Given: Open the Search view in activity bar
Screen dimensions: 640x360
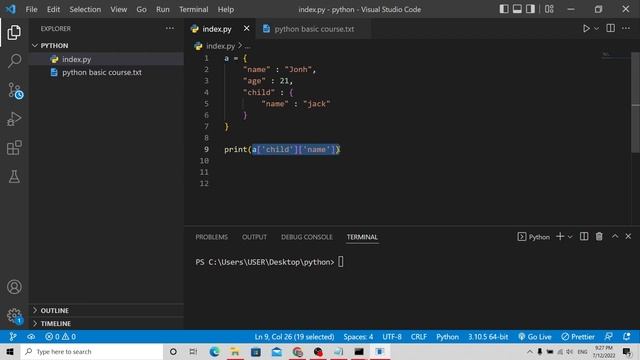Looking at the screenshot, I should 14,61.
